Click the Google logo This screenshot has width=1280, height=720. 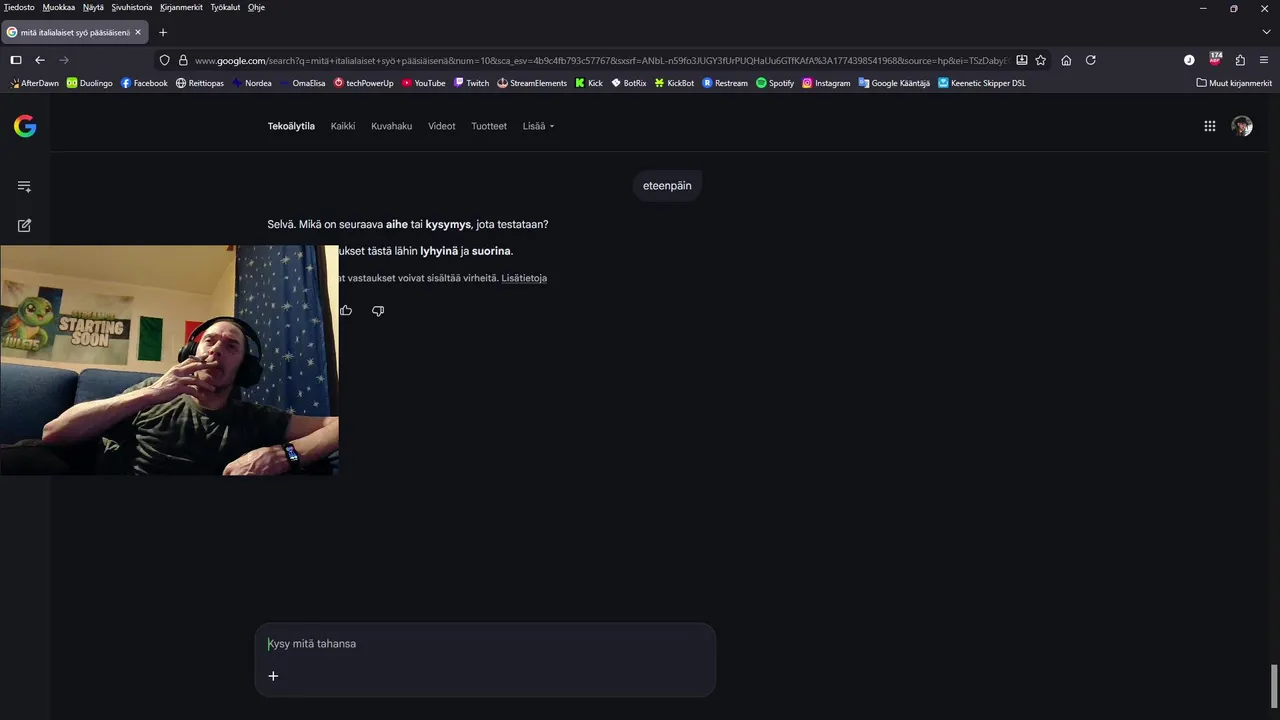(25, 126)
